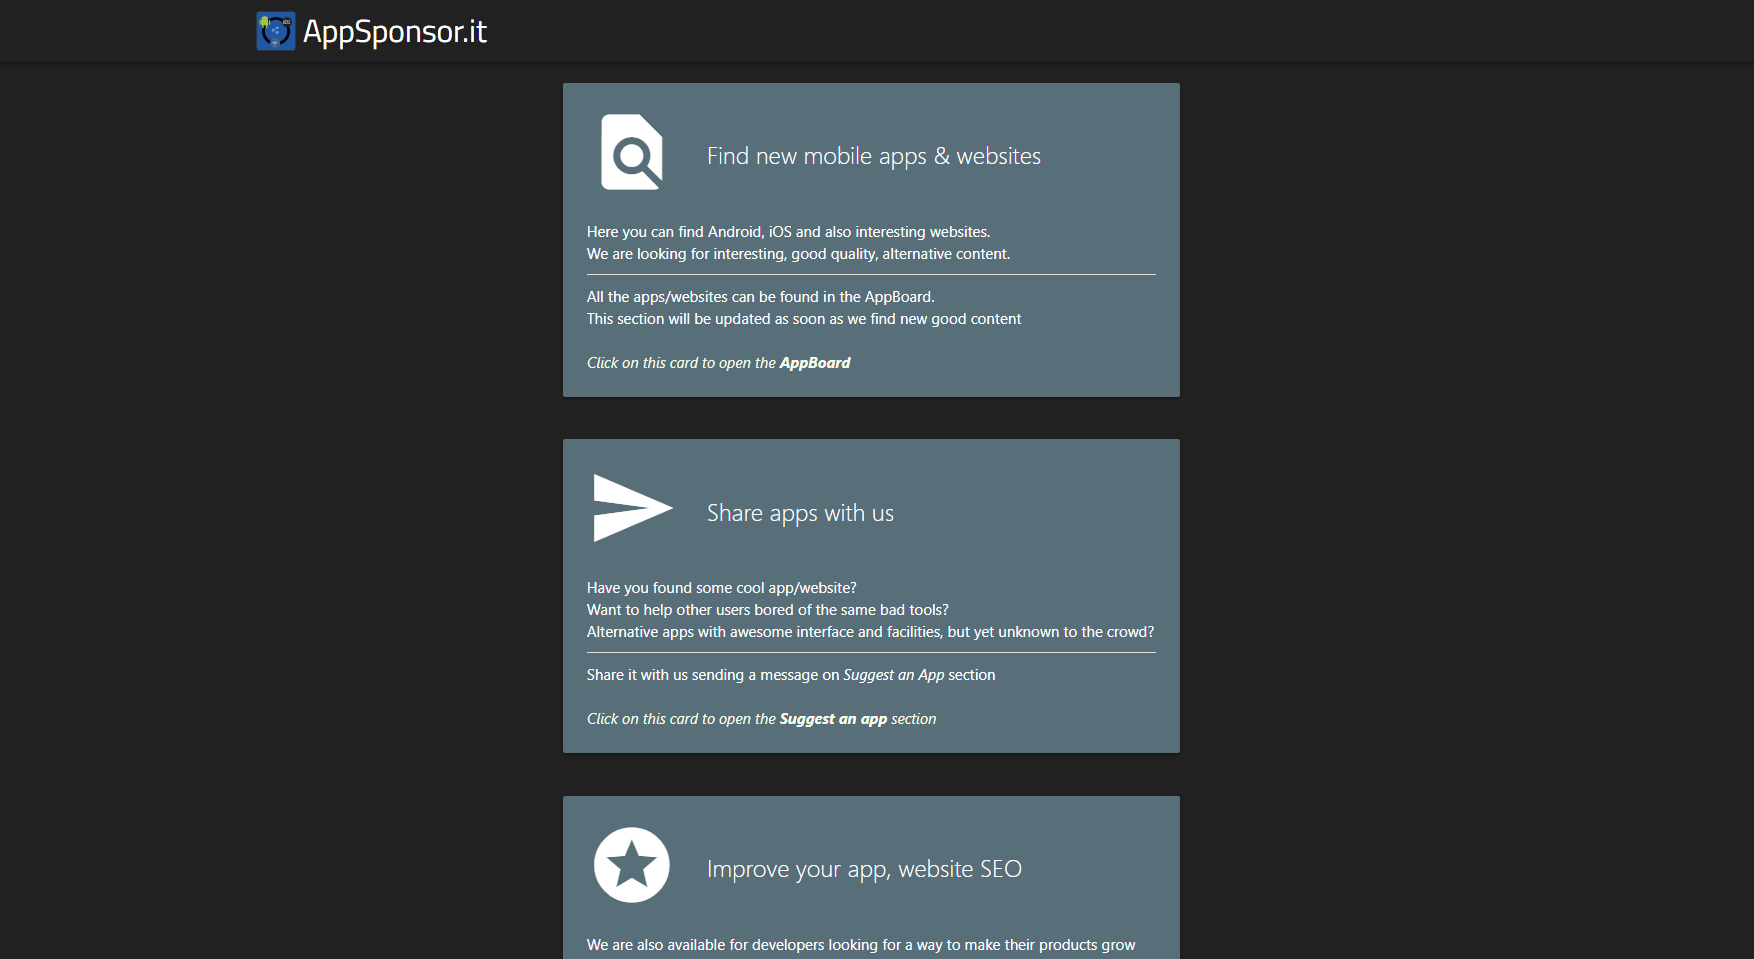
Task: Click the share symbol inside the logo icon
Action: click(276, 30)
